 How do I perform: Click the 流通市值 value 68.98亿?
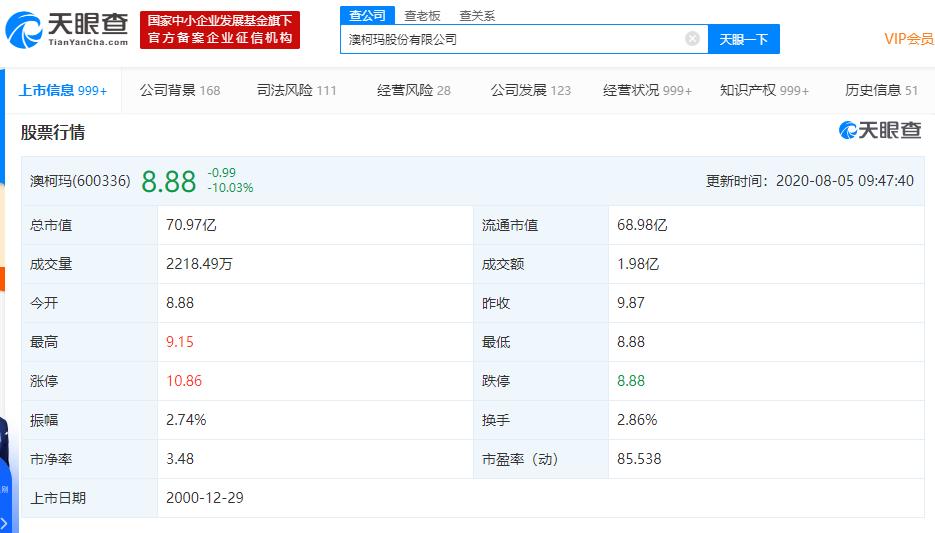642,225
